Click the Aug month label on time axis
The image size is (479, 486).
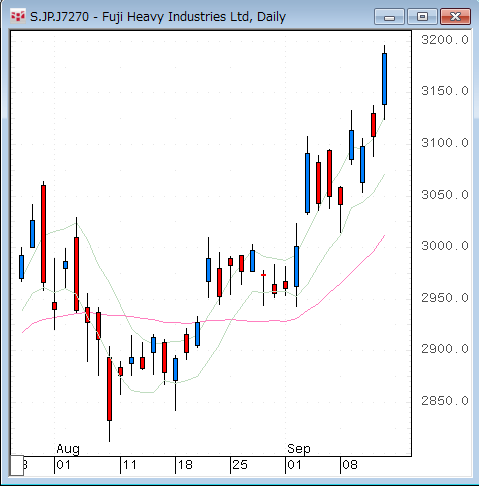pyautogui.click(x=68, y=449)
